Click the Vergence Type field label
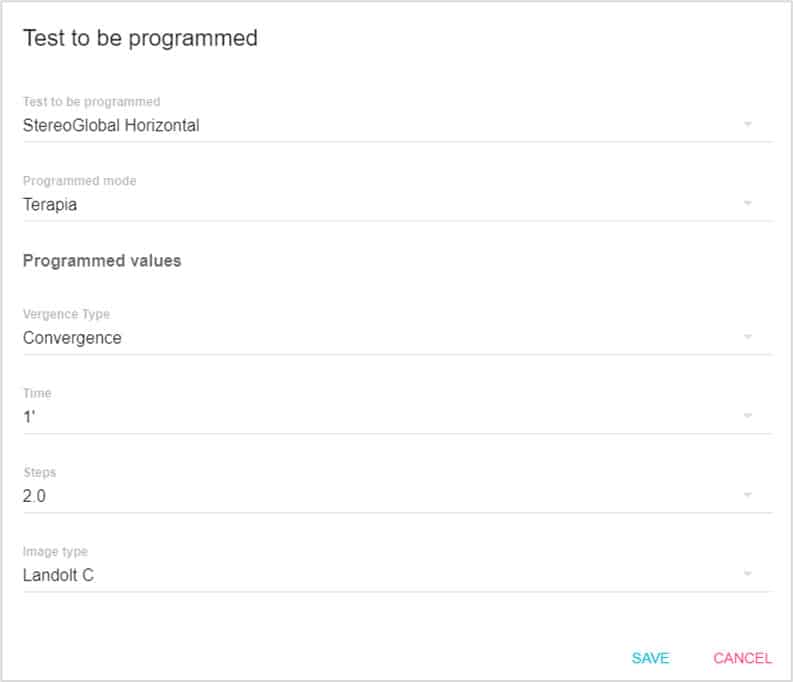The image size is (793, 682). coord(66,314)
